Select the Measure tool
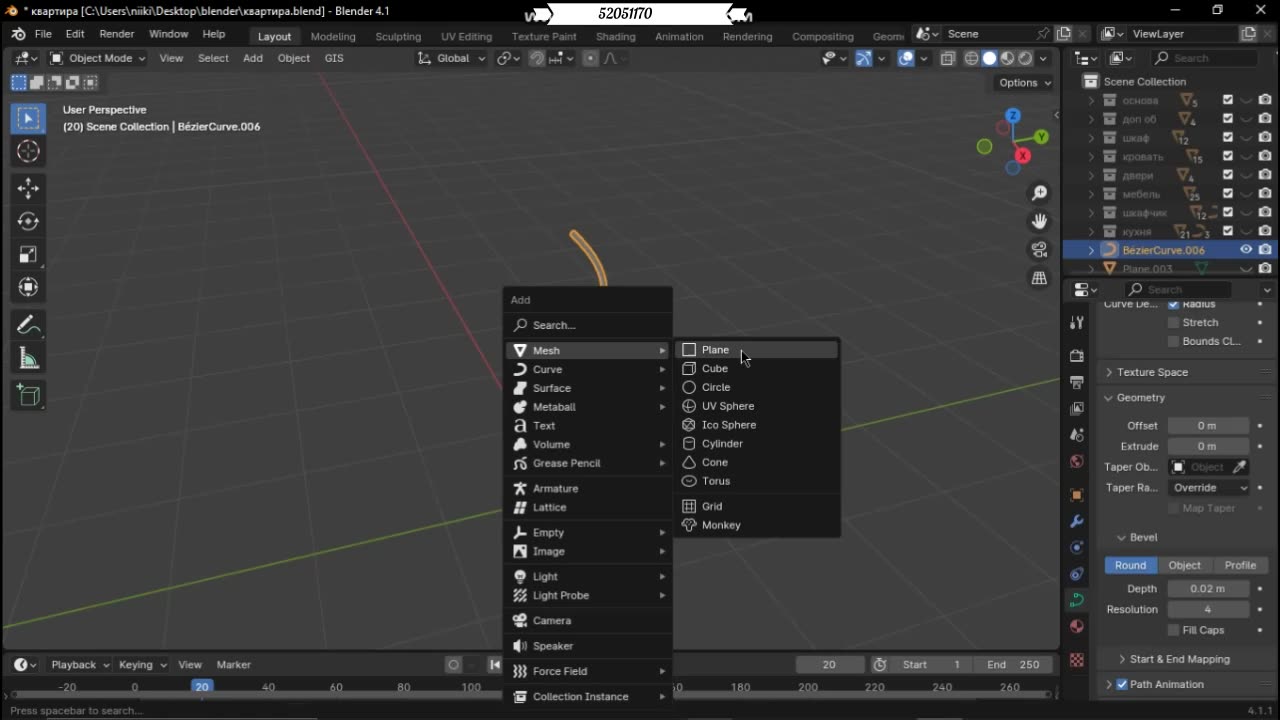 (28, 358)
